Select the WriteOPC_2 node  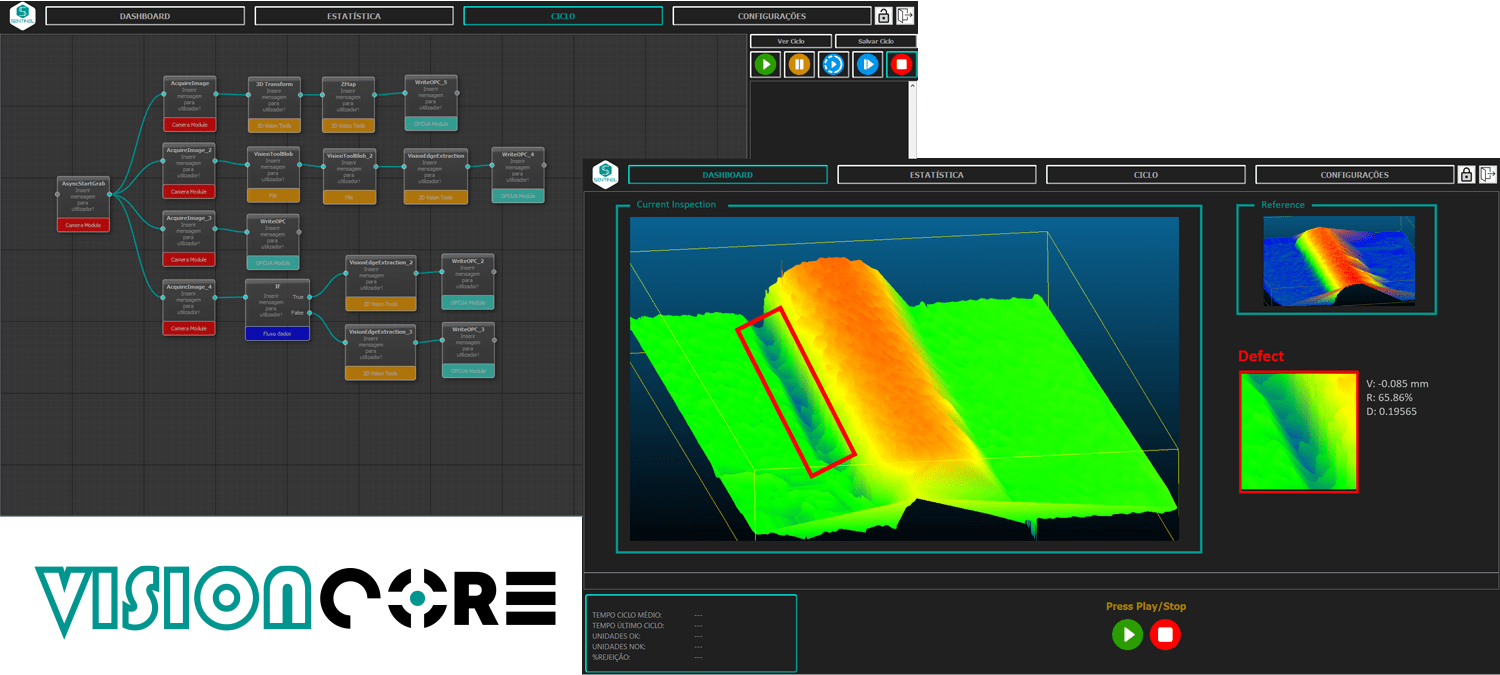[468, 282]
